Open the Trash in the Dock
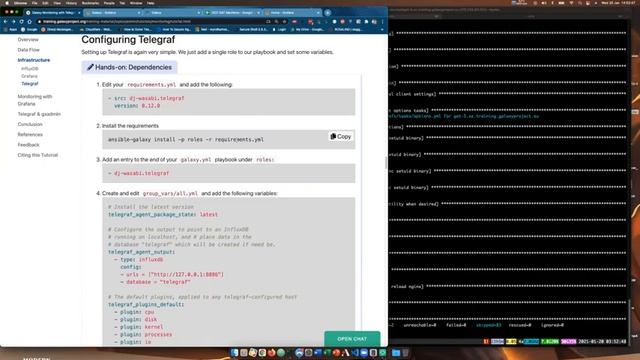 [x=405, y=353]
